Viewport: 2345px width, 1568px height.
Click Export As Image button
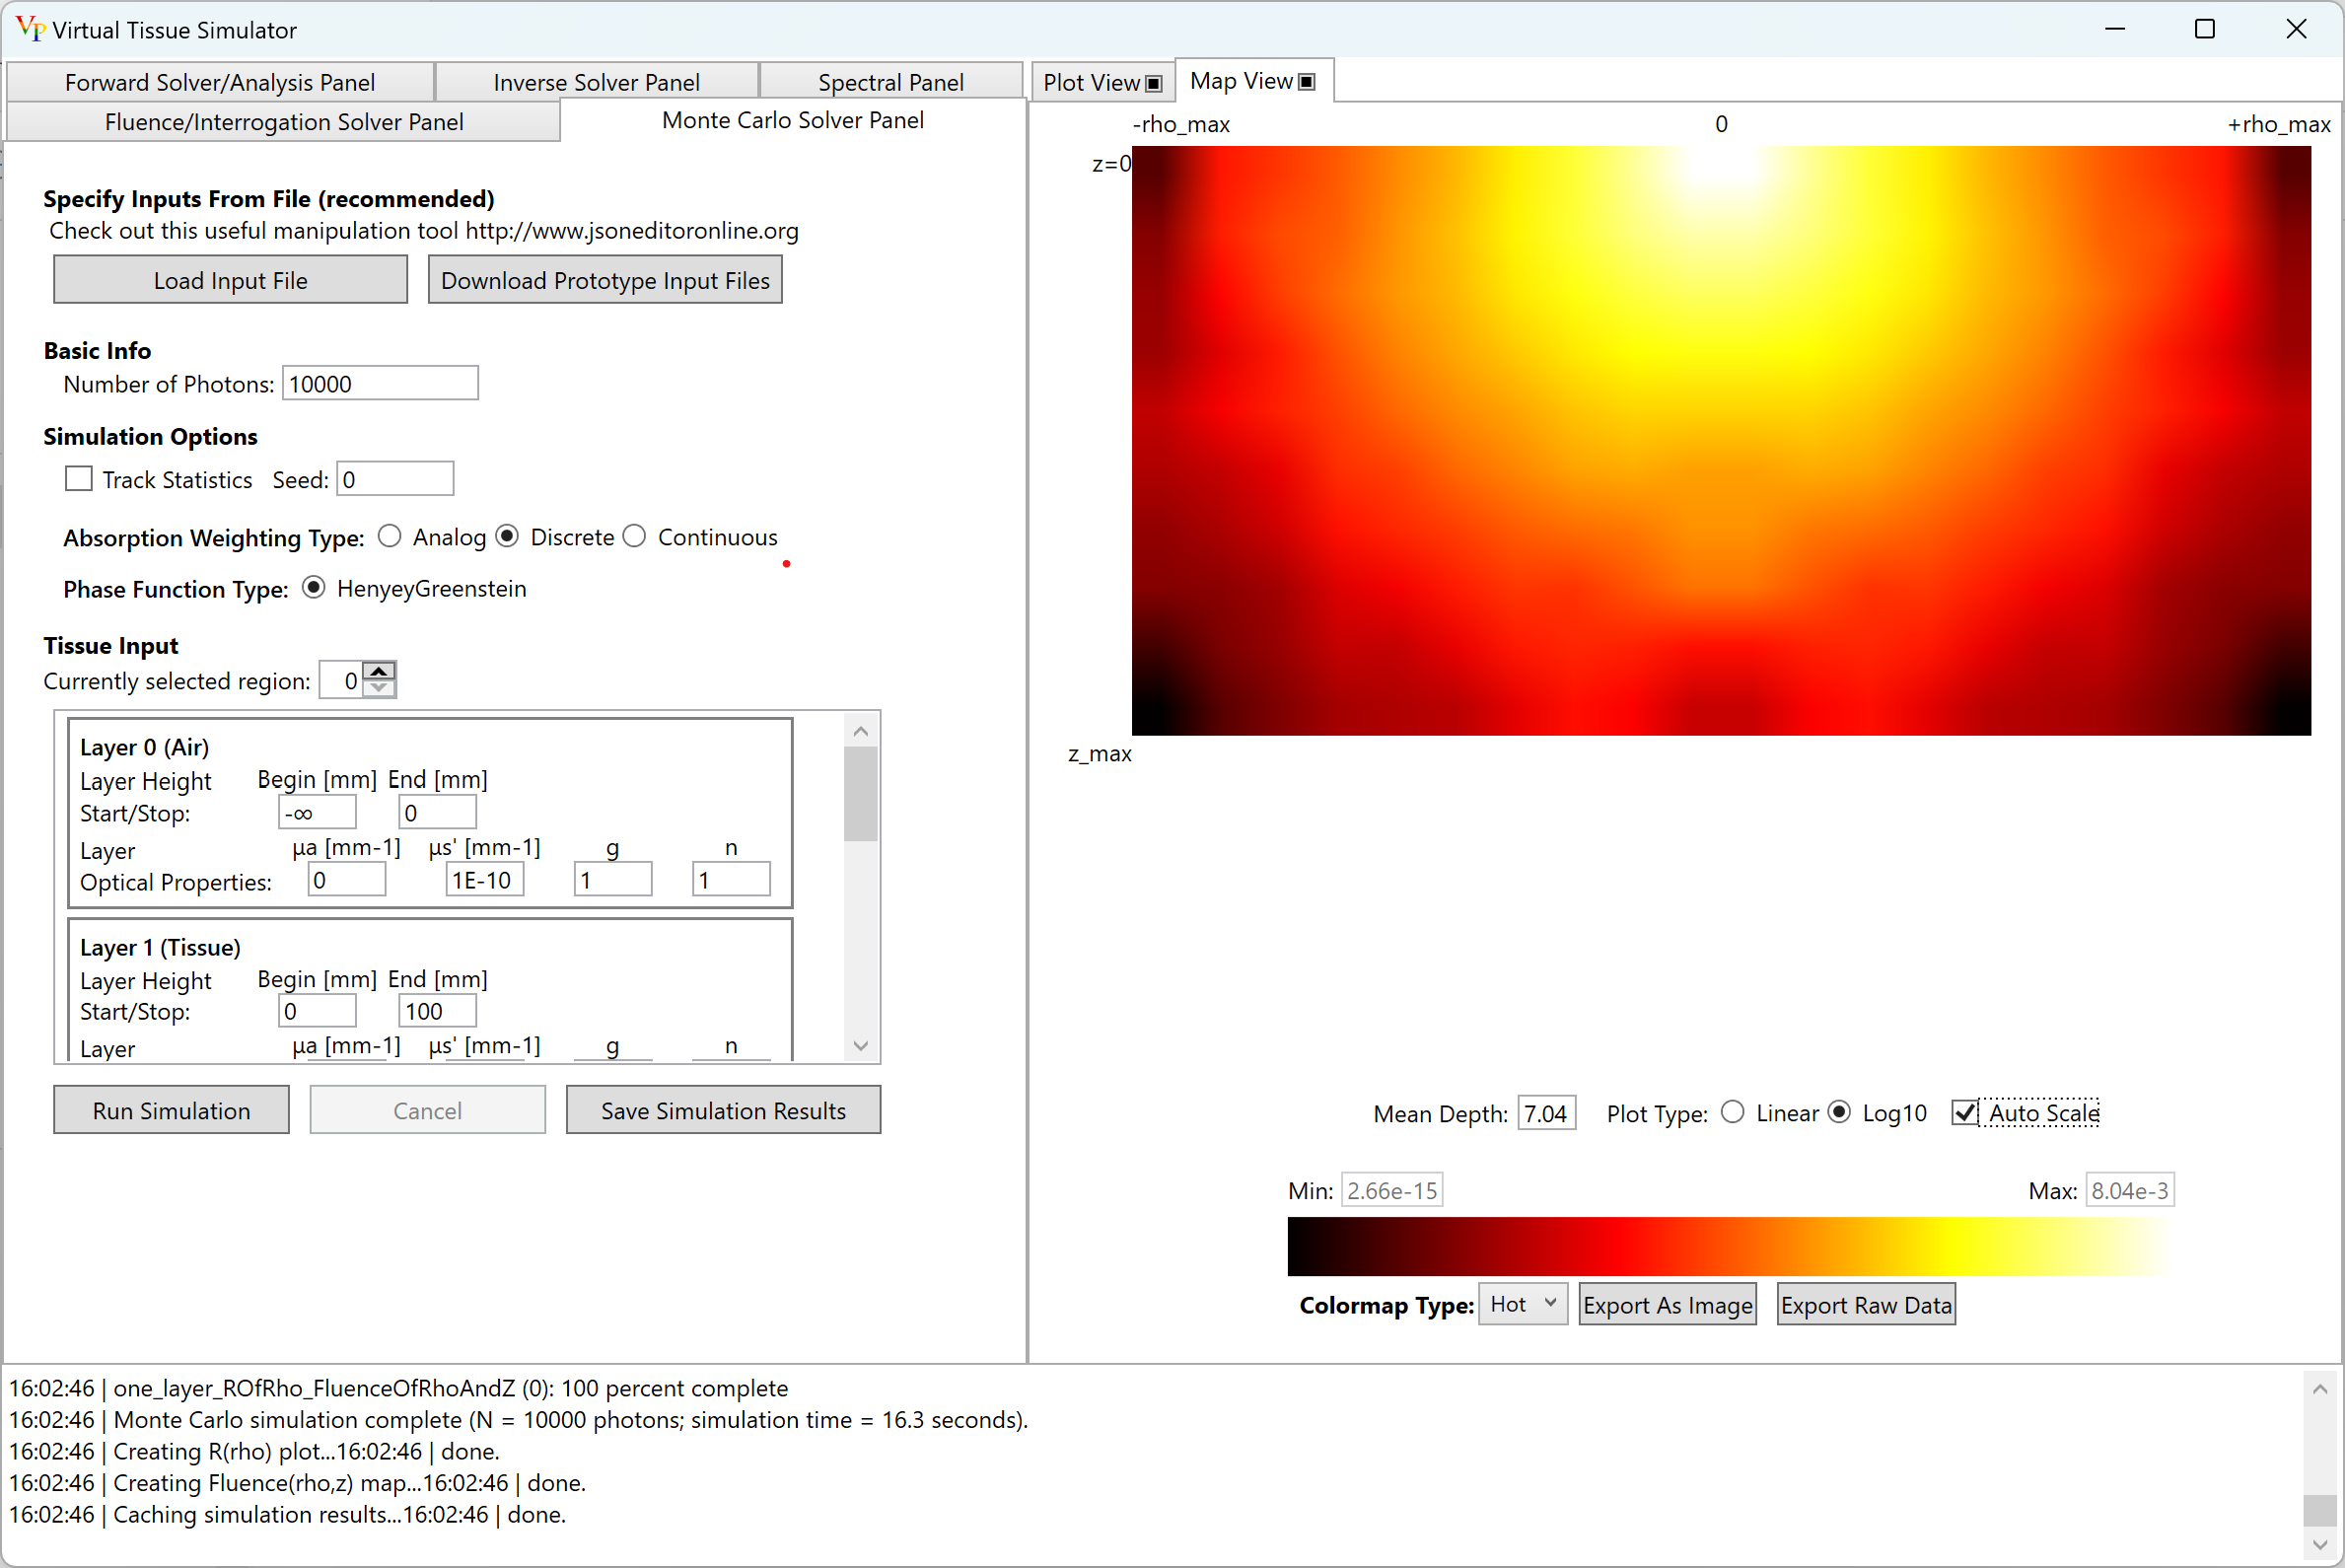click(x=1666, y=1304)
